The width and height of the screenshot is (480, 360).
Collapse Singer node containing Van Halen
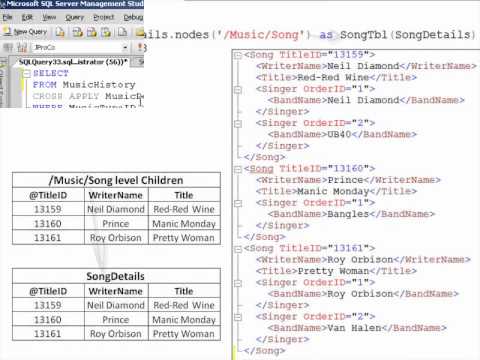tap(238, 317)
